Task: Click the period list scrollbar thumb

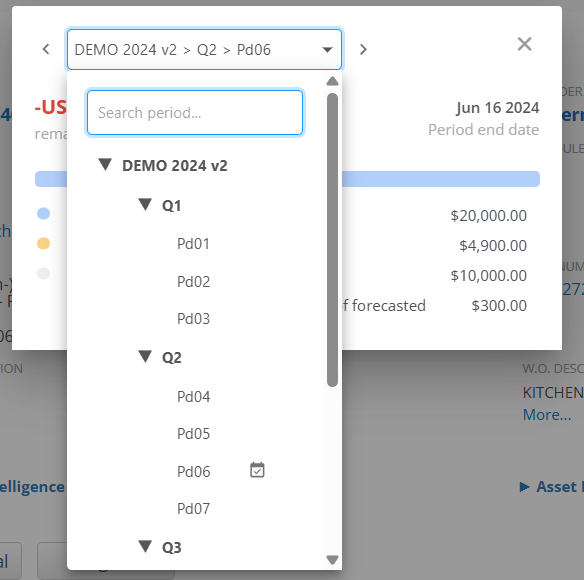Action: click(x=332, y=240)
